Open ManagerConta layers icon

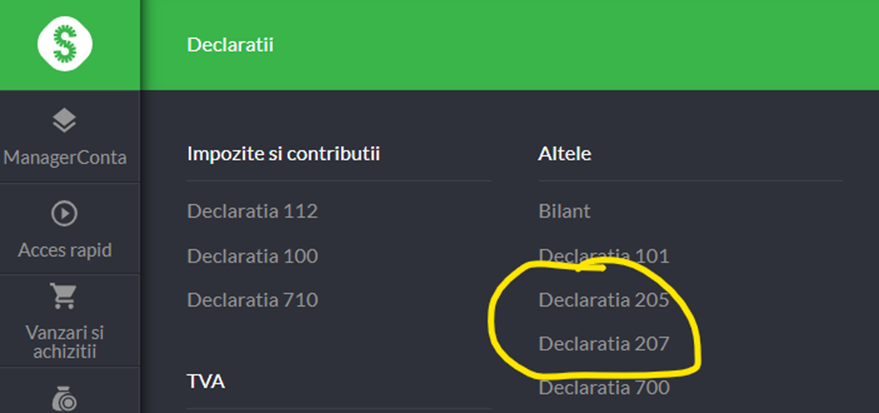click(64, 120)
